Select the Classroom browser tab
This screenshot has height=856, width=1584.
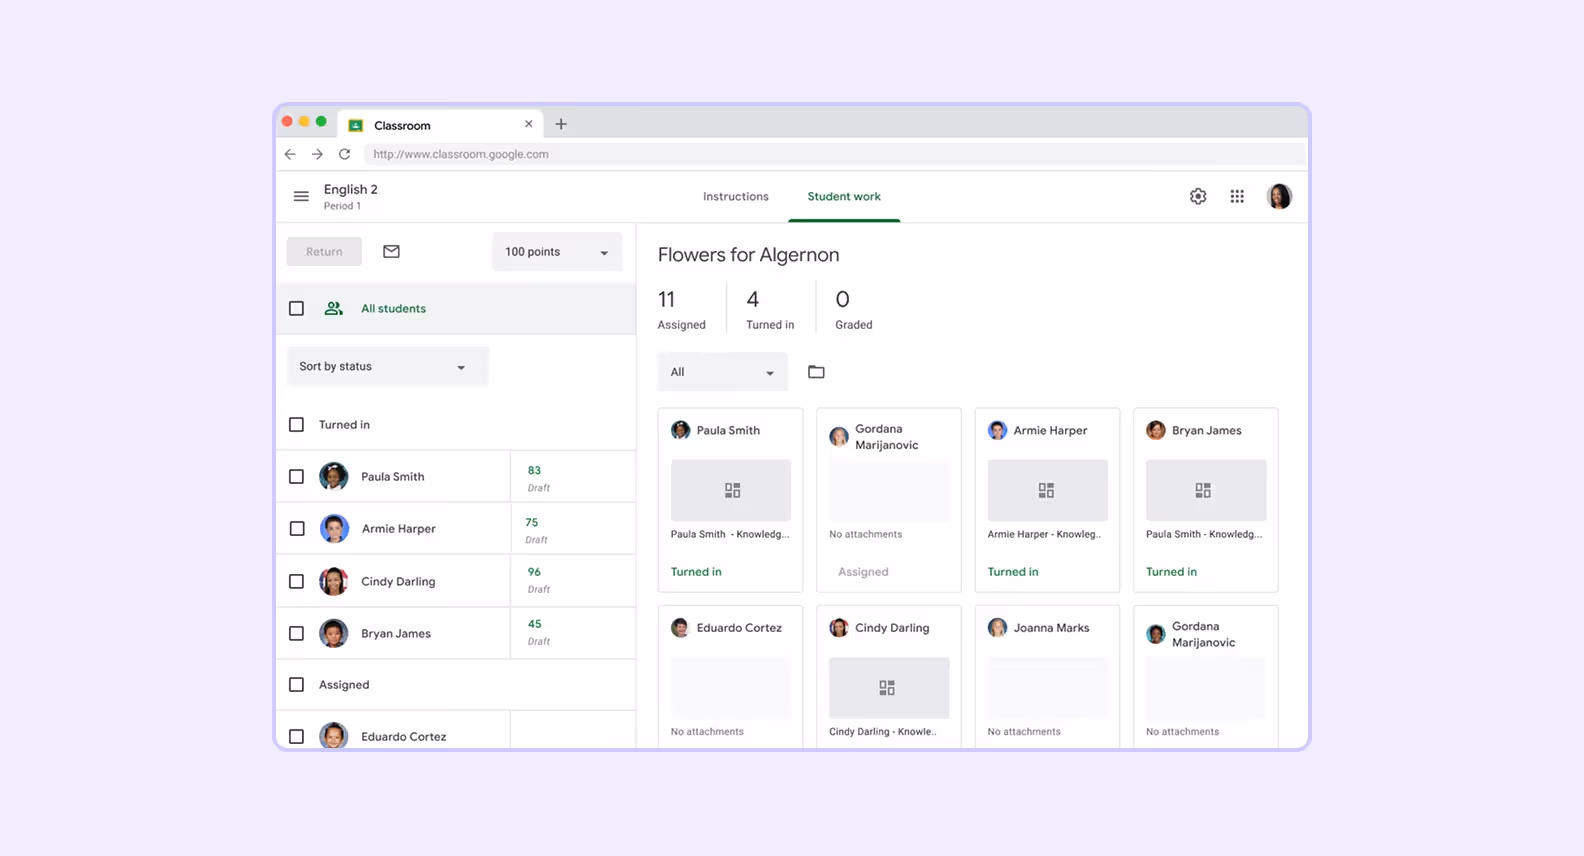click(x=440, y=125)
